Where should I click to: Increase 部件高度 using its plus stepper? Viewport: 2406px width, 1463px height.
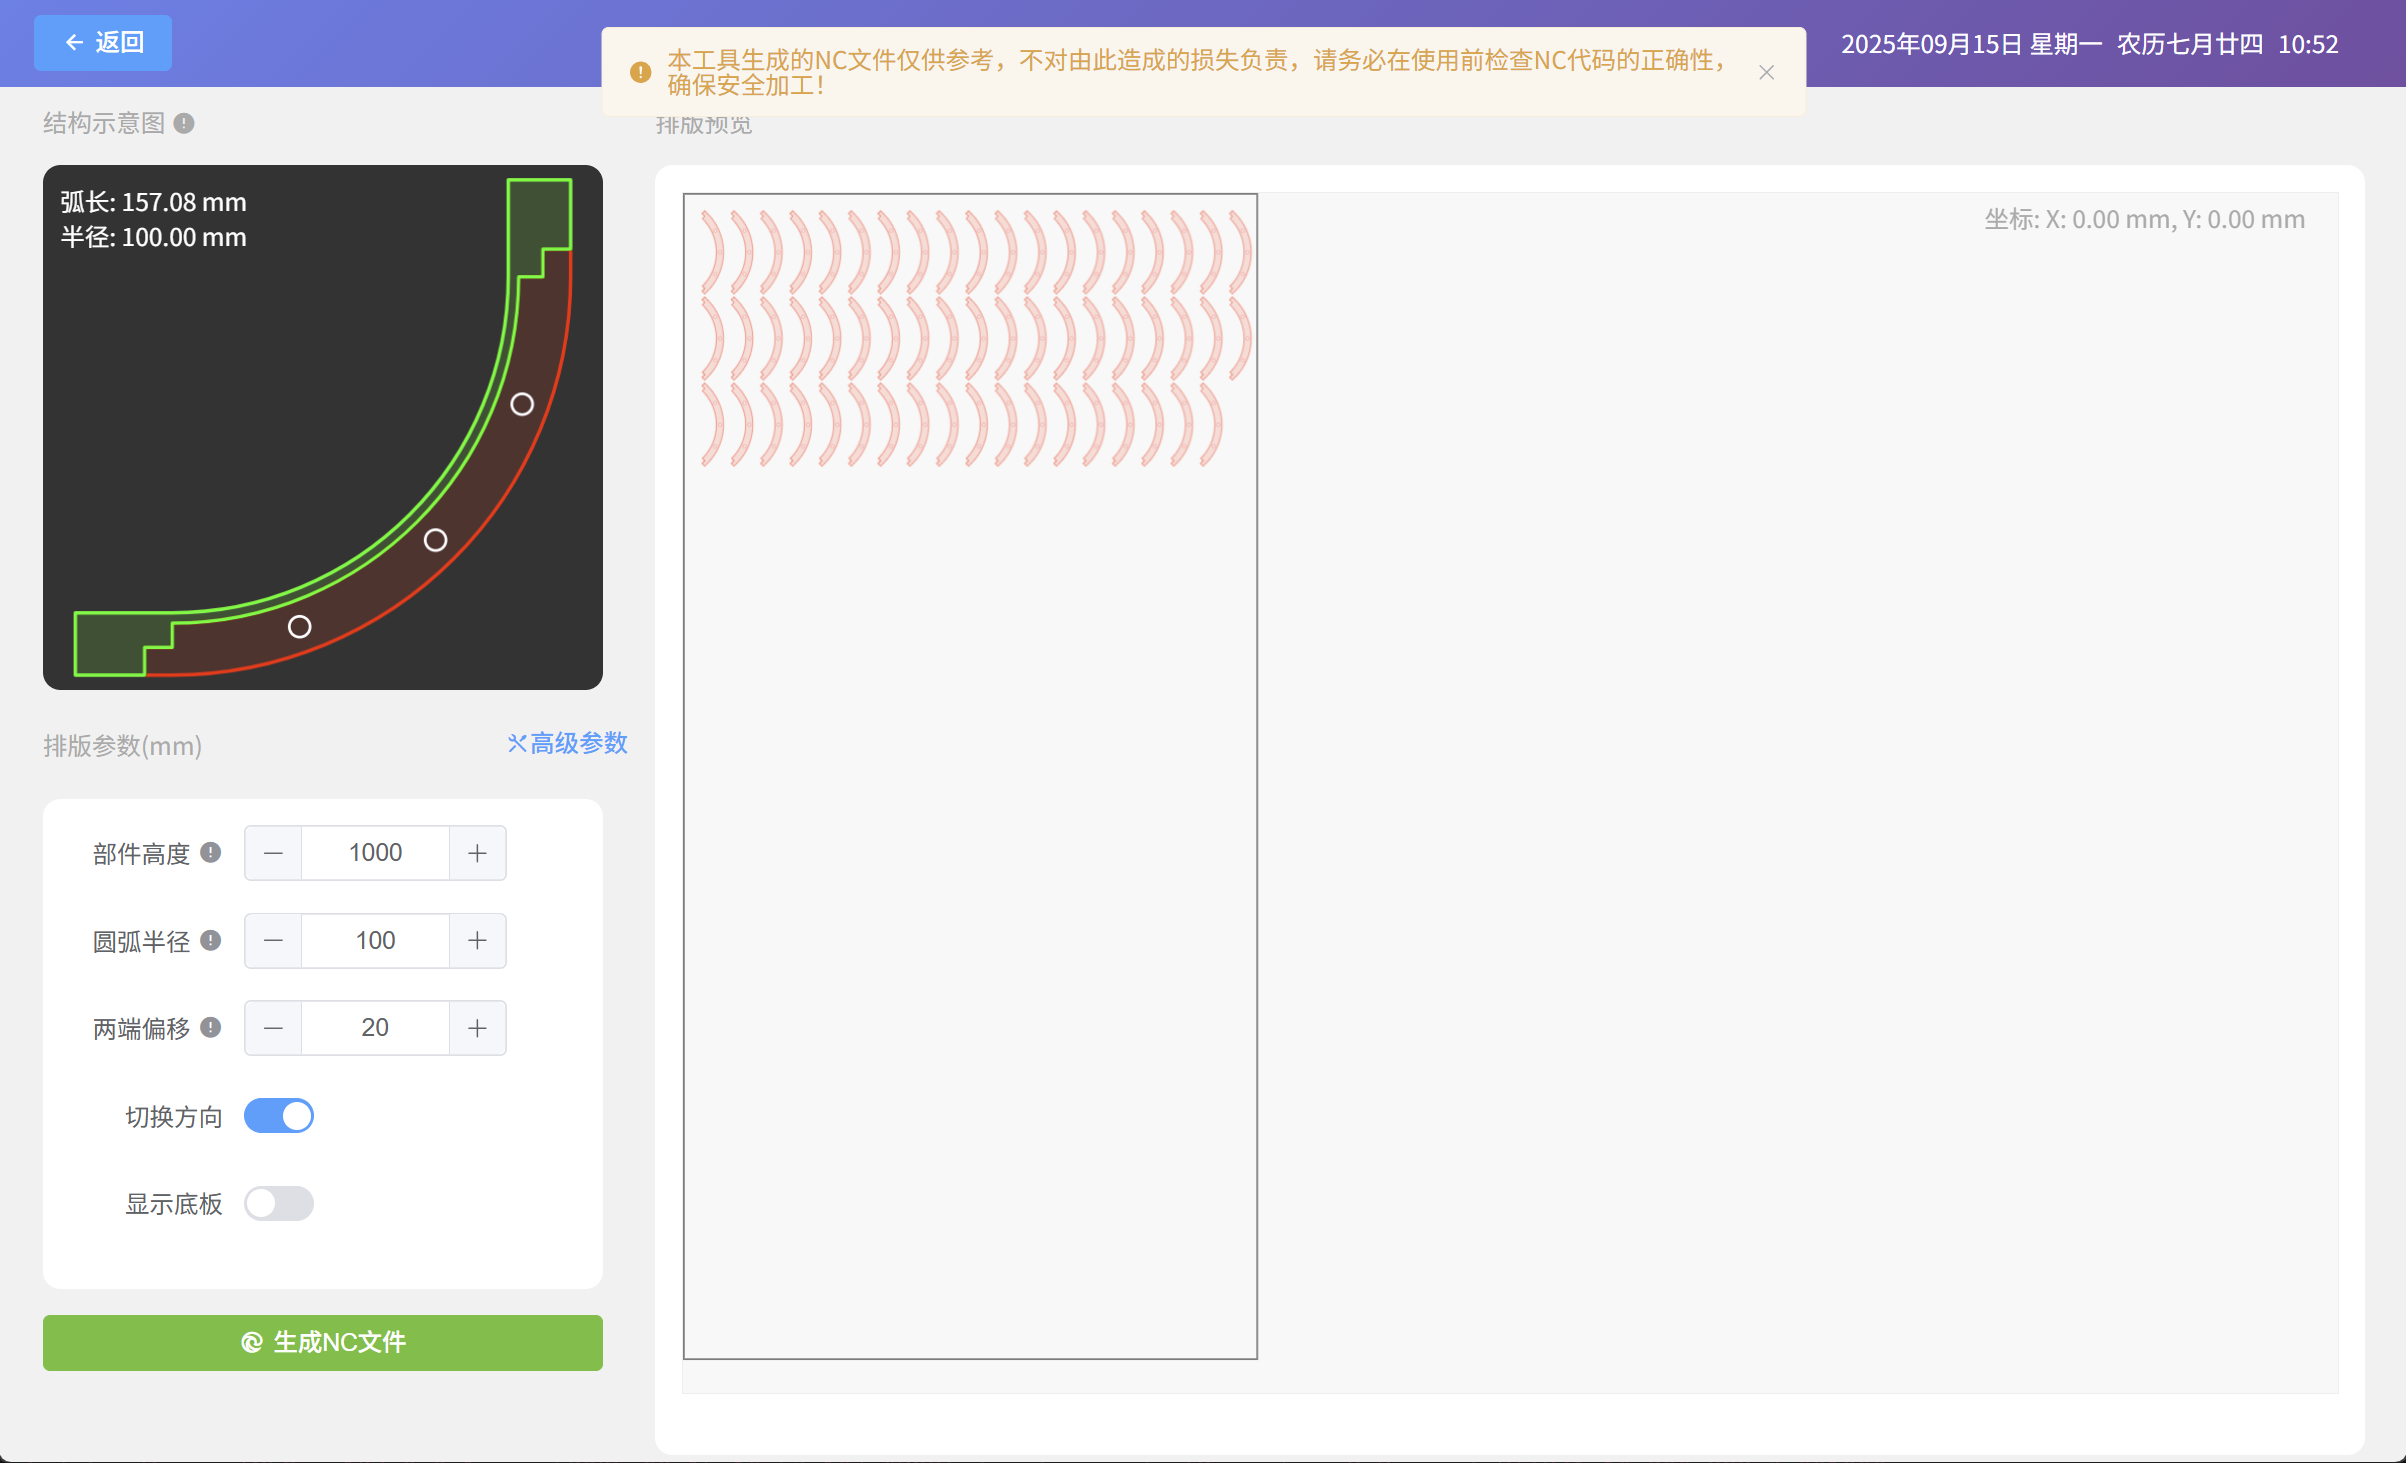477,853
